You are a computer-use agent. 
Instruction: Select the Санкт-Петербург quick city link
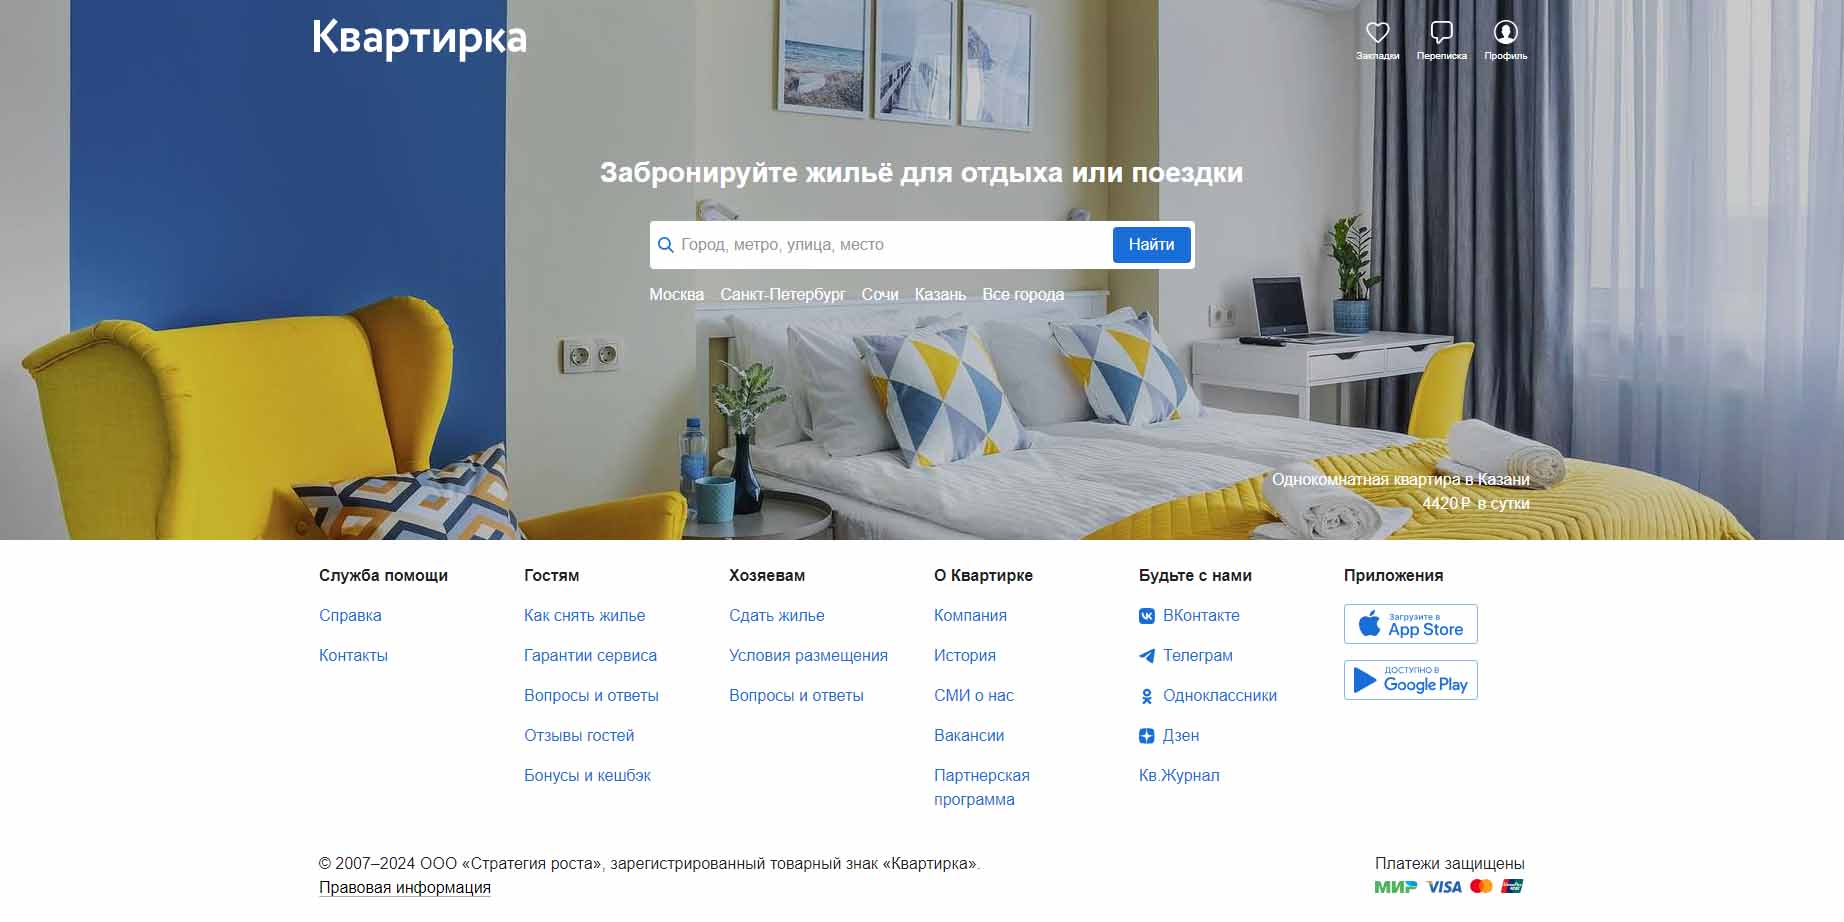coord(783,294)
